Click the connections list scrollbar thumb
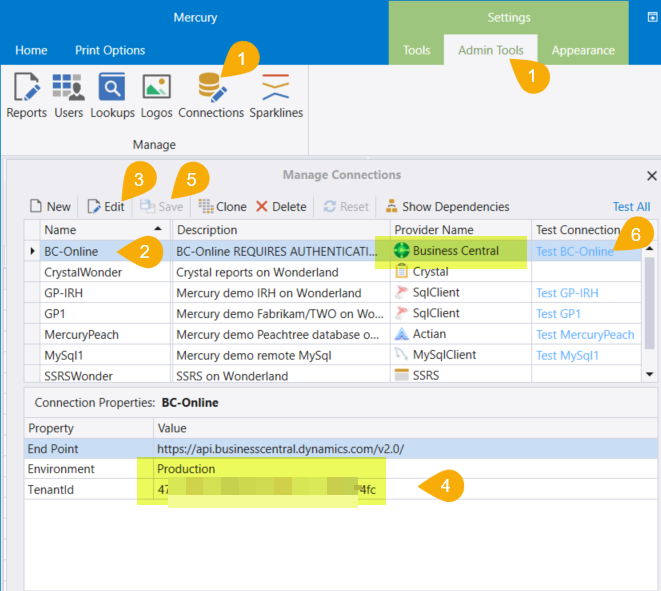 pyautogui.click(x=650, y=302)
